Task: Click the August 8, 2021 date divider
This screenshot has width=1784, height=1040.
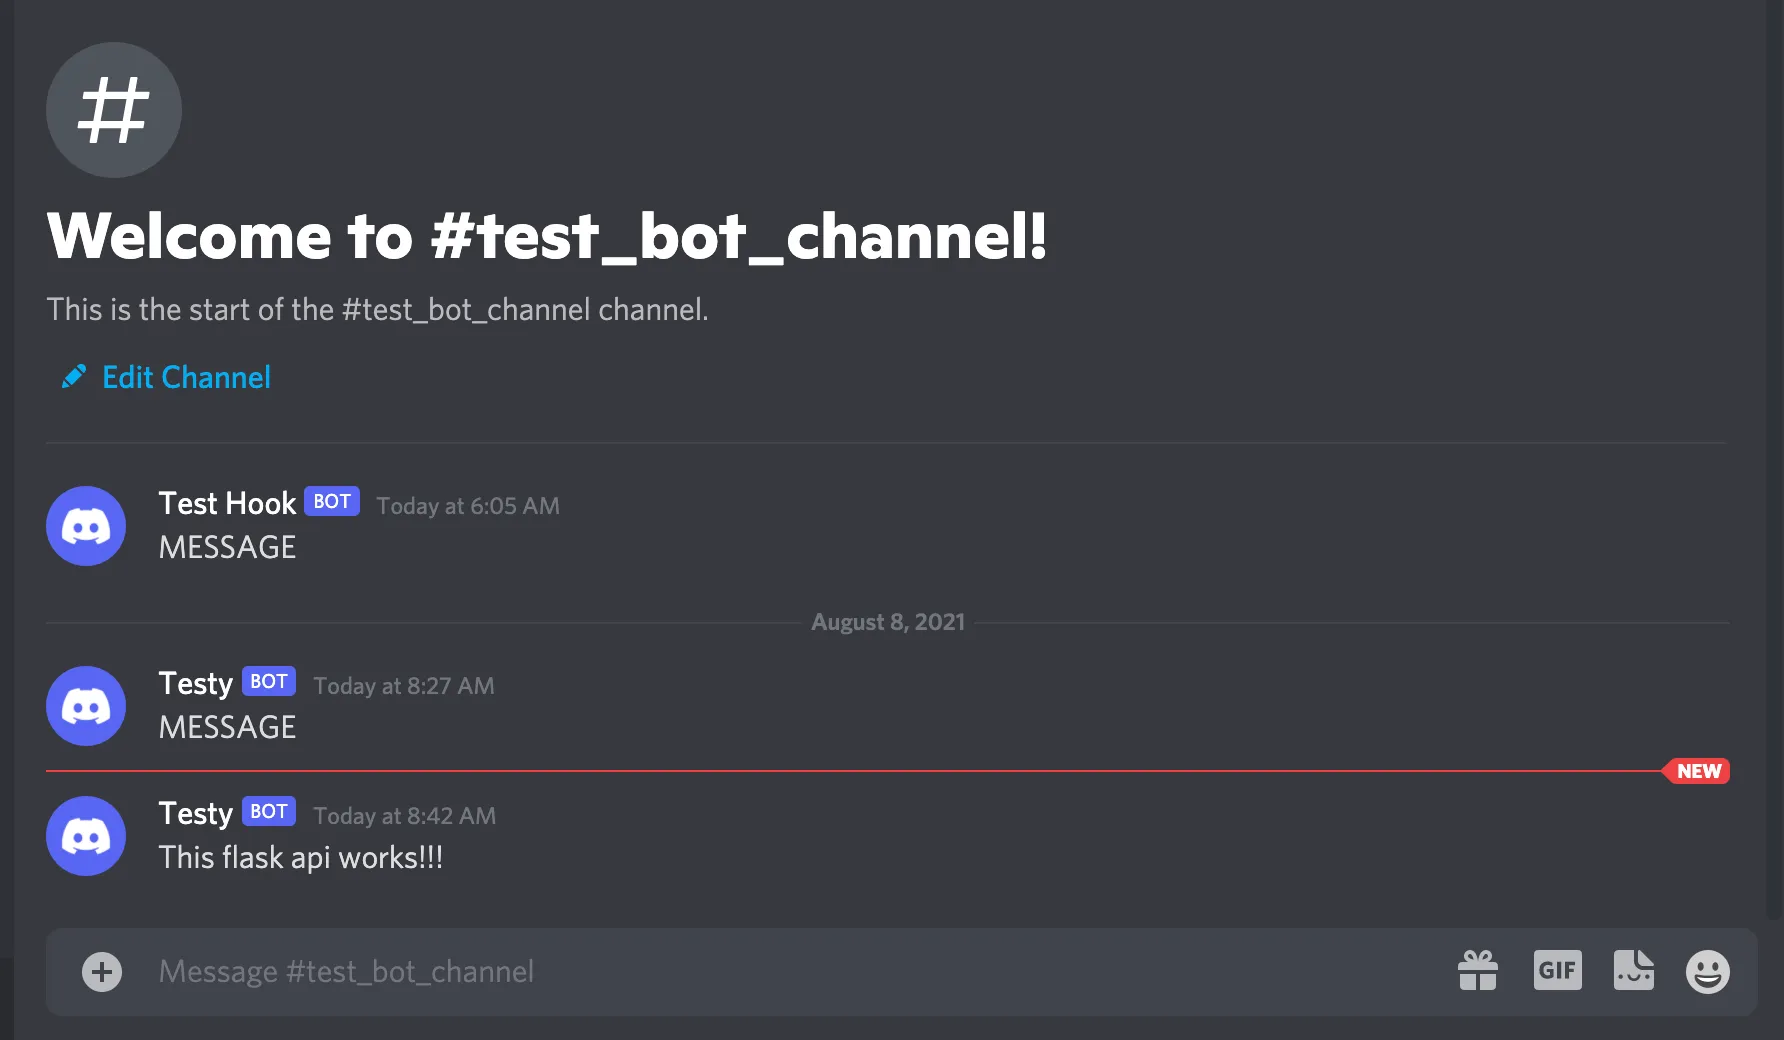Action: click(x=888, y=621)
